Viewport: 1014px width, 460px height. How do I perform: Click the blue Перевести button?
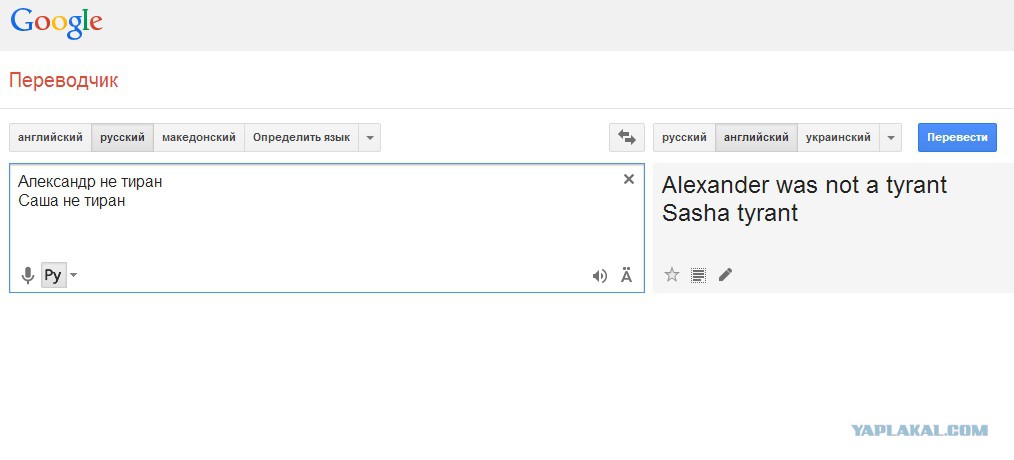[957, 138]
